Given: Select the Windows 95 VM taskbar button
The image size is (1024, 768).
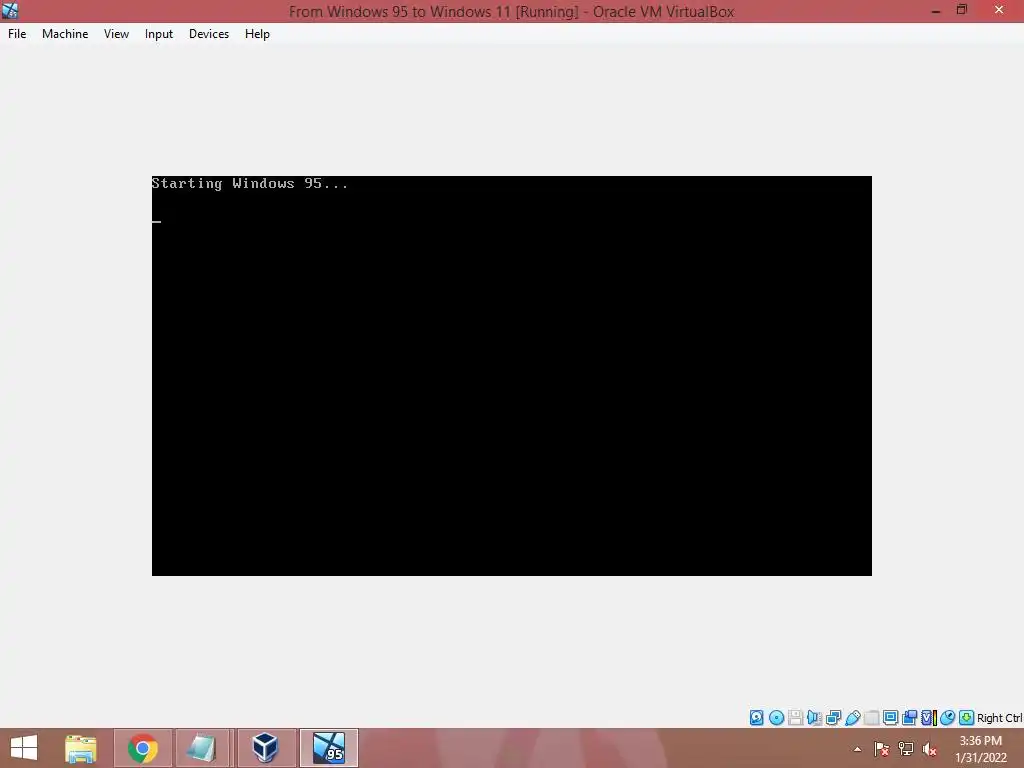Looking at the screenshot, I should [x=328, y=748].
